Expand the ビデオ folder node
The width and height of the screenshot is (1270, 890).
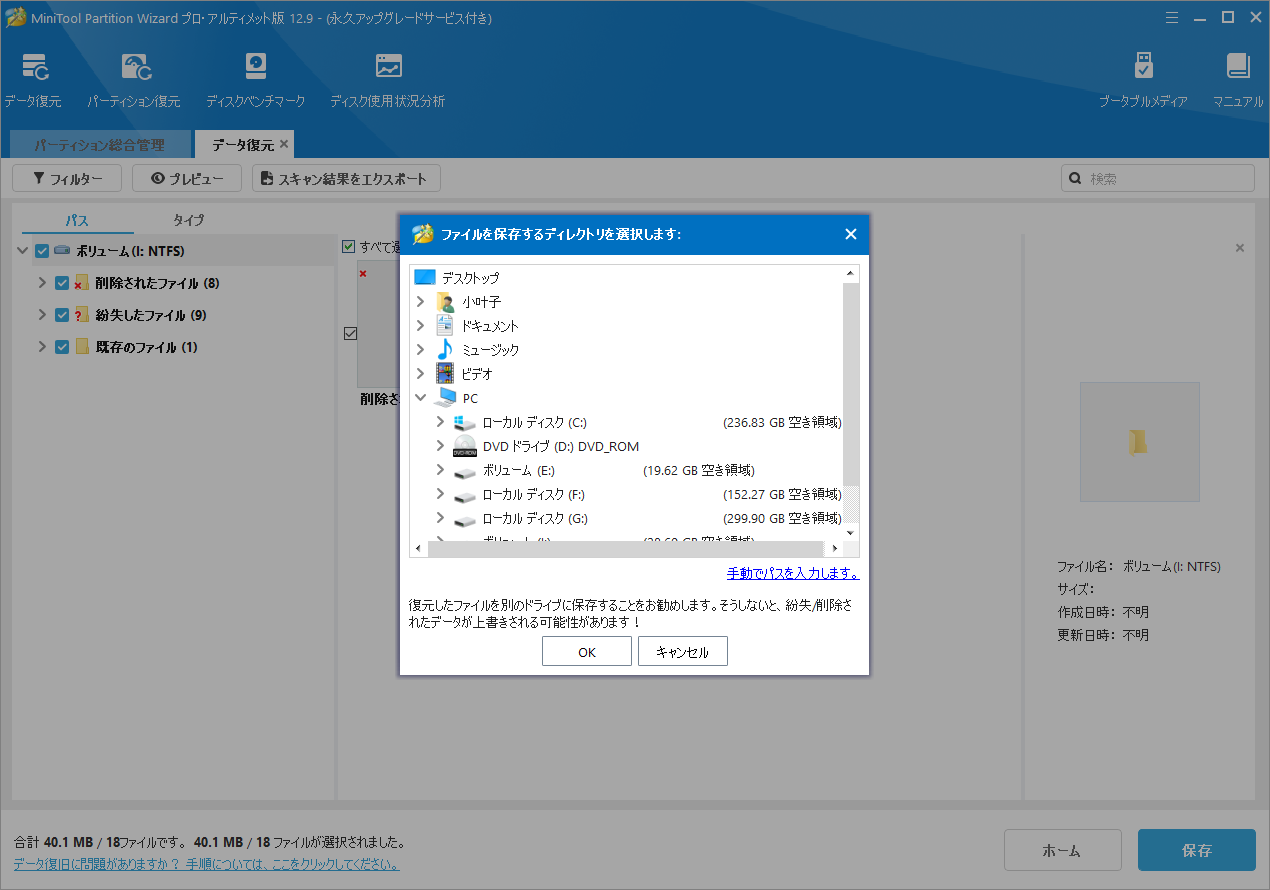pos(421,374)
